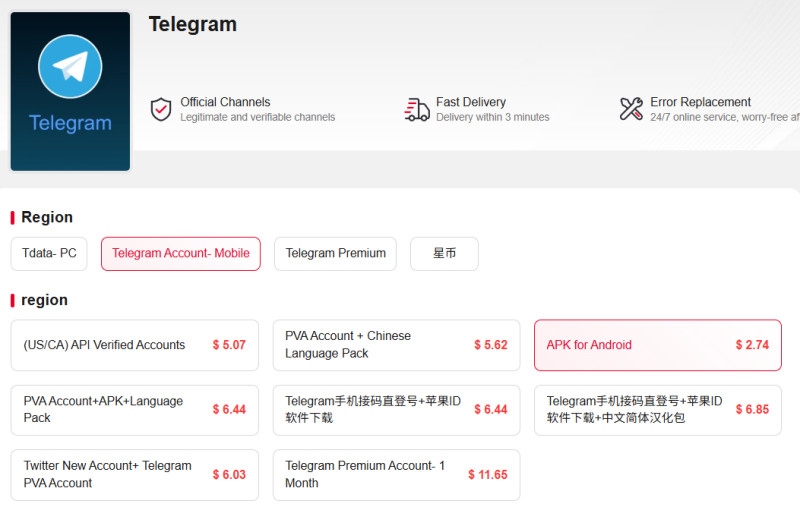Choose Telegram Premium Account- 1 Month card
This screenshot has width=800, height=526.
click(396, 474)
